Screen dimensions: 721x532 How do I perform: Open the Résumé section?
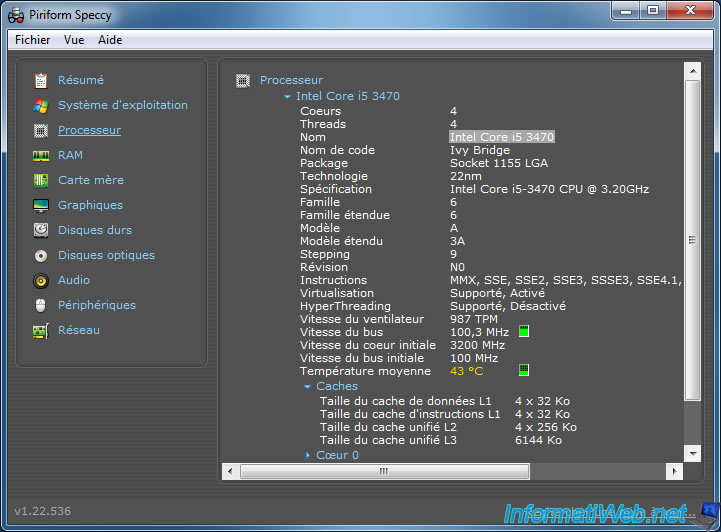(80, 80)
